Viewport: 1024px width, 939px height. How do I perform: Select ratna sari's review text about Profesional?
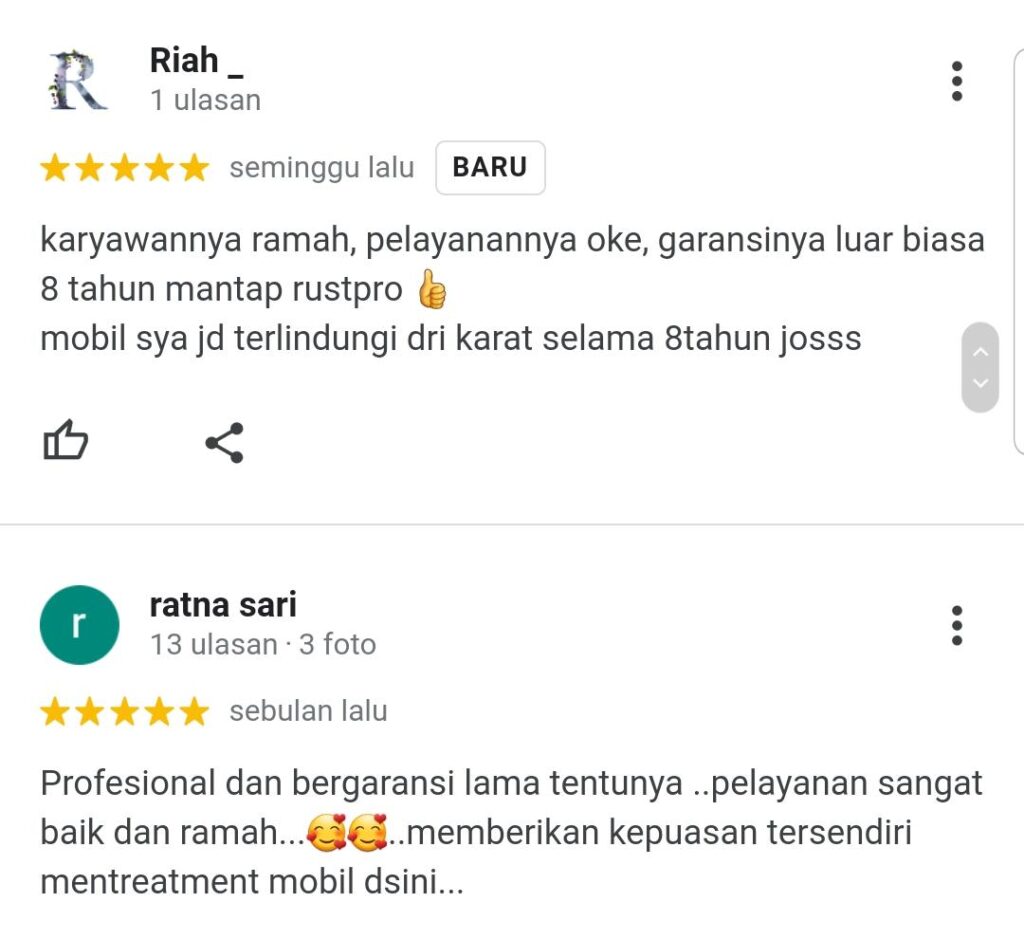point(511,833)
